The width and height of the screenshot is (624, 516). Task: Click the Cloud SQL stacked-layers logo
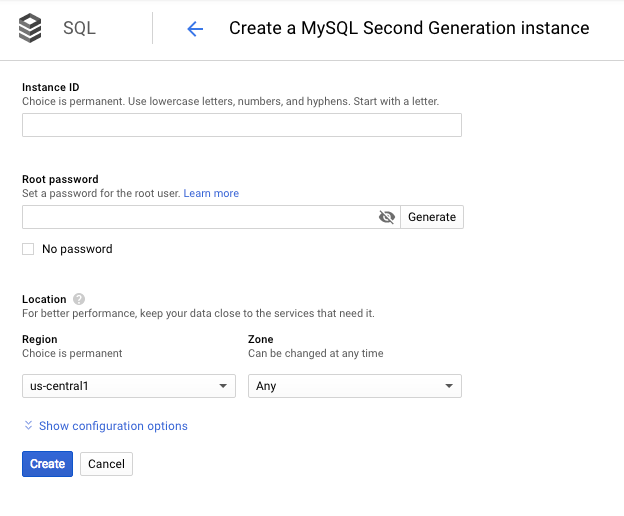[x=30, y=28]
